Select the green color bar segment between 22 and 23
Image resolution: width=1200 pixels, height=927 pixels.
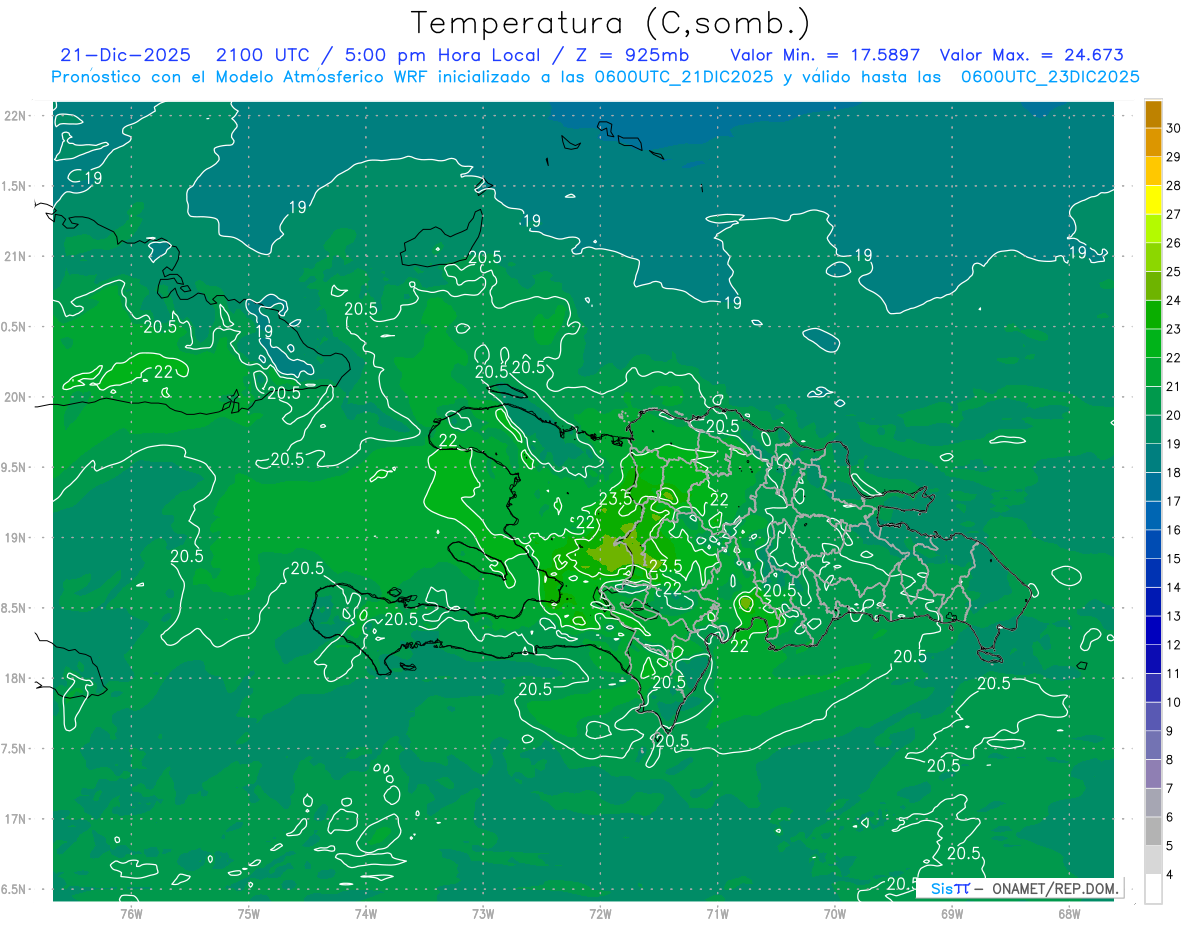click(1153, 343)
